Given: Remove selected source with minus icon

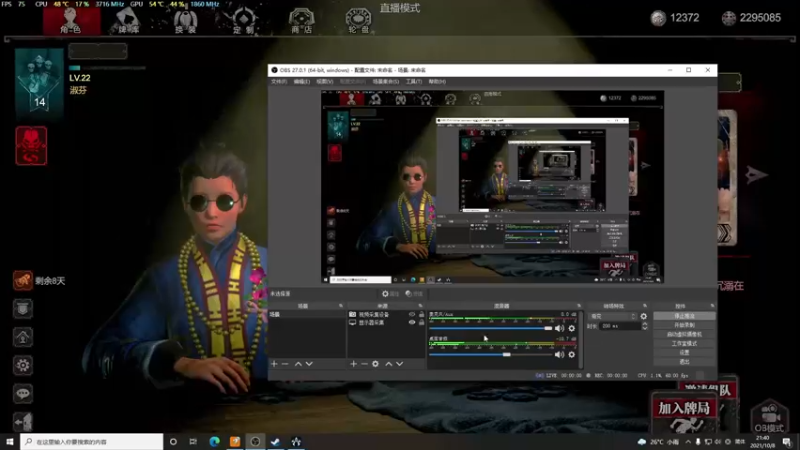Looking at the screenshot, I should click(364, 364).
